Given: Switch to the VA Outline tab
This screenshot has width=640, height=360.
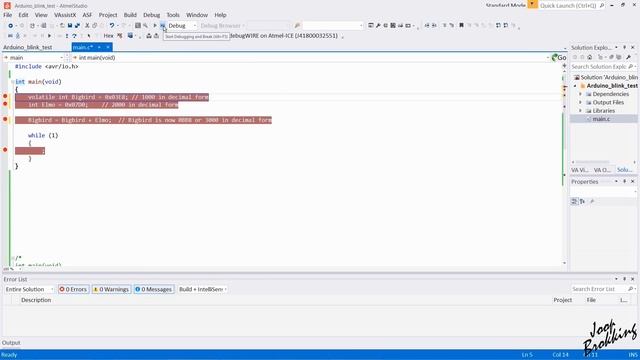Looking at the screenshot, I should [x=602, y=170].
